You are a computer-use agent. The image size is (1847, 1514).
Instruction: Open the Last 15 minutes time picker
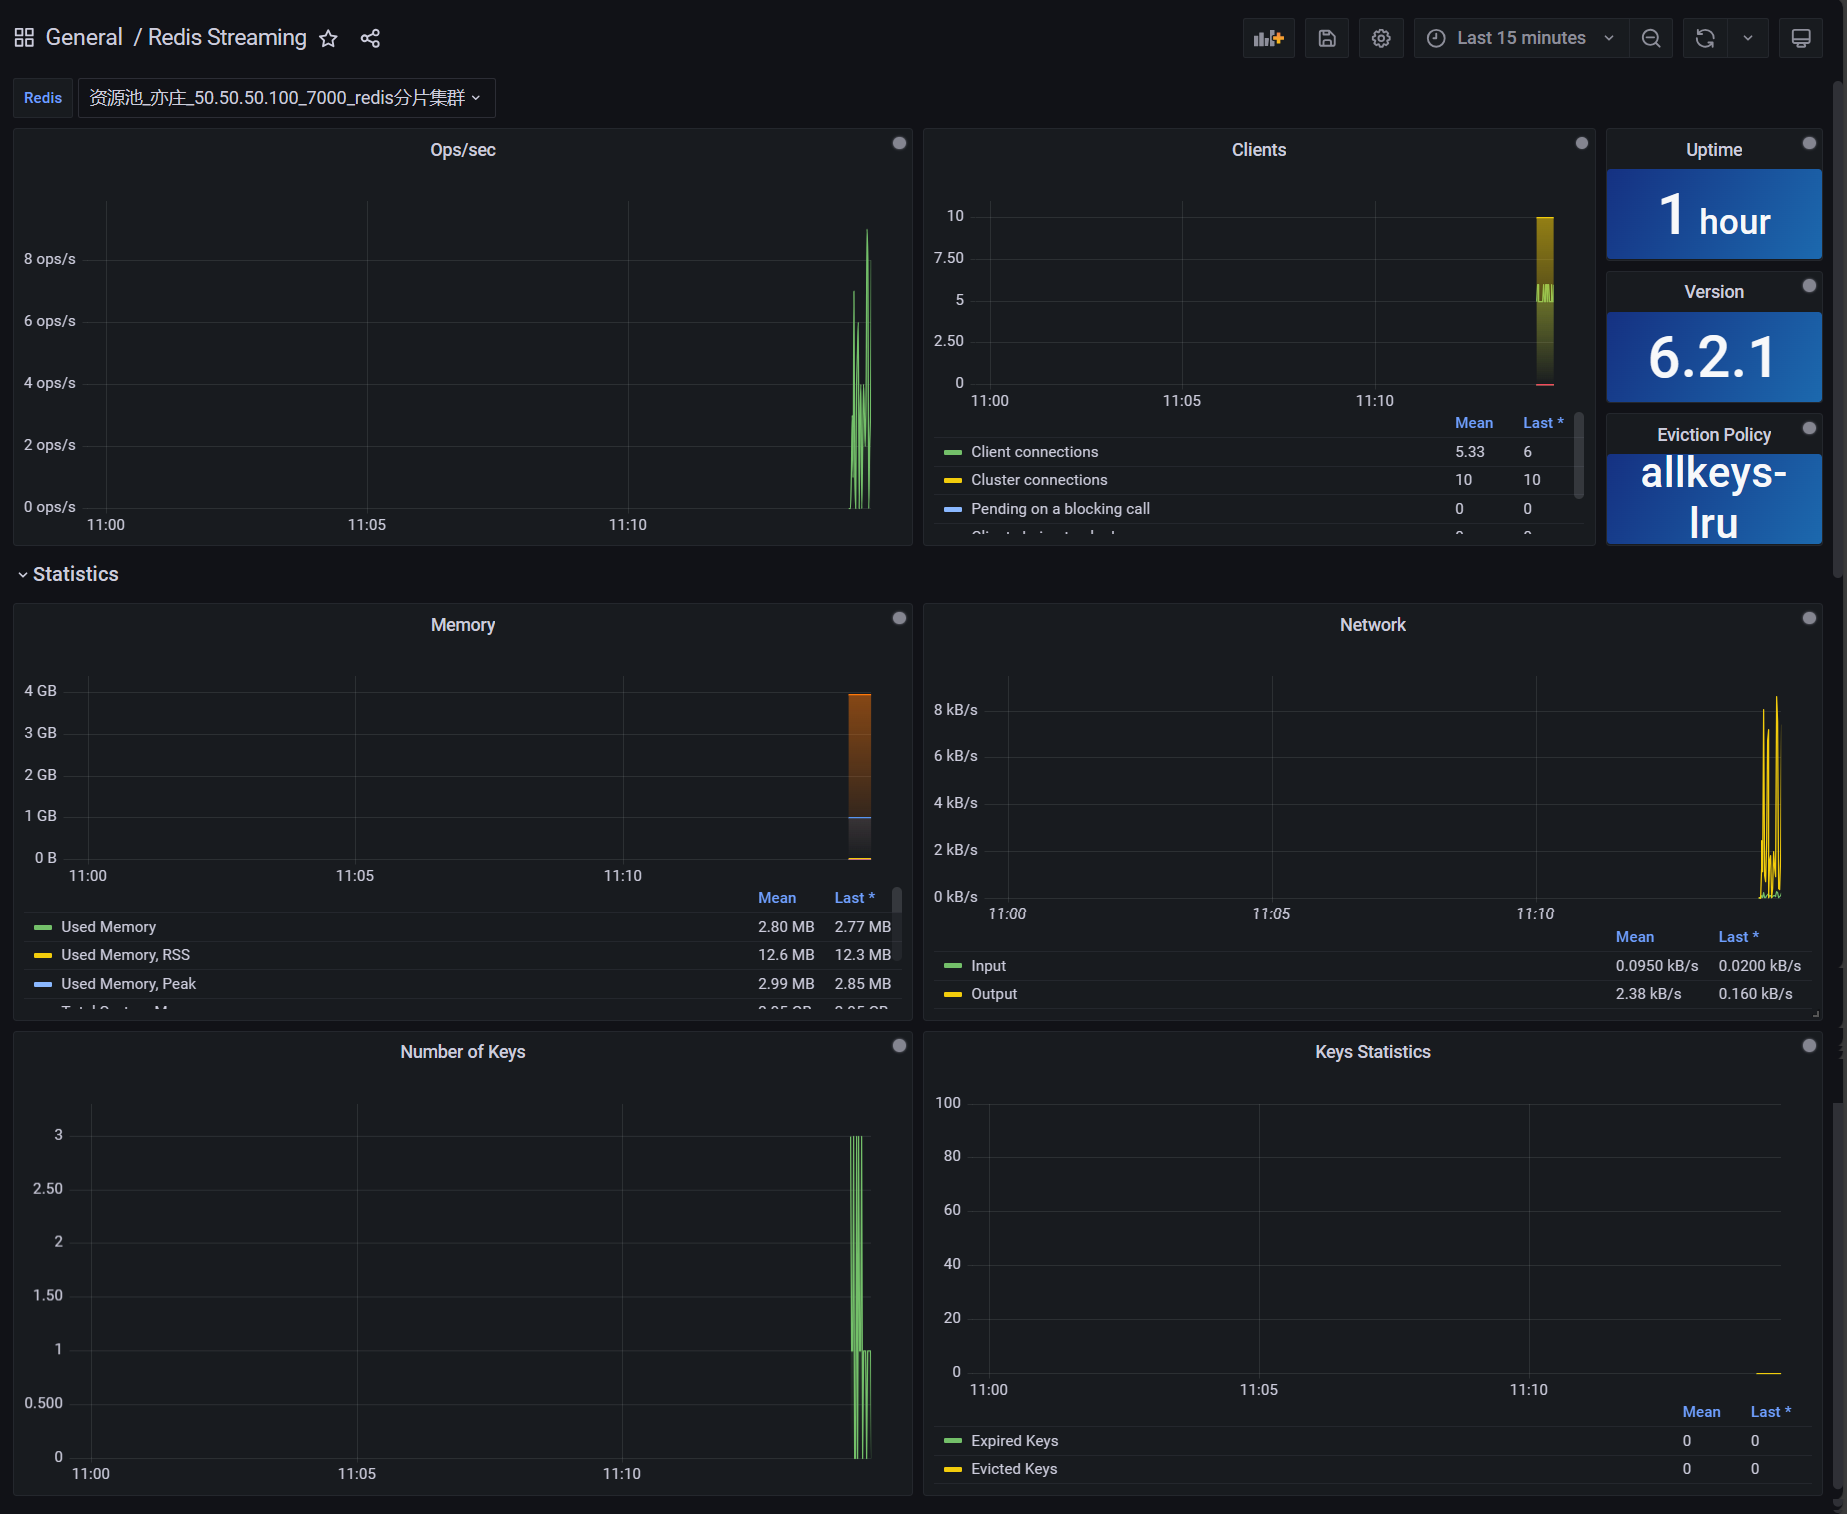(x=1521, y=38)
